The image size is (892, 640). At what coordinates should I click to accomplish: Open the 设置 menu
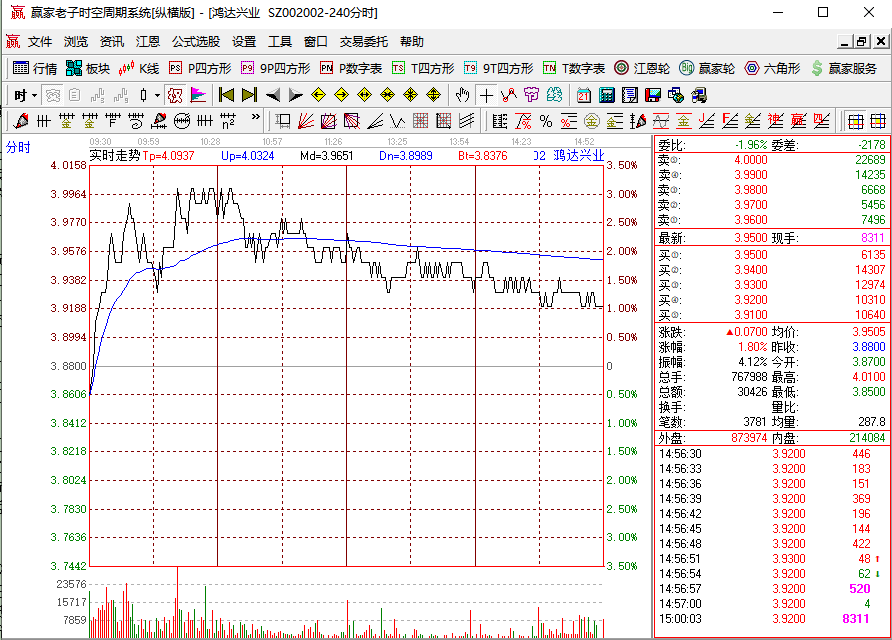(244, 42)
